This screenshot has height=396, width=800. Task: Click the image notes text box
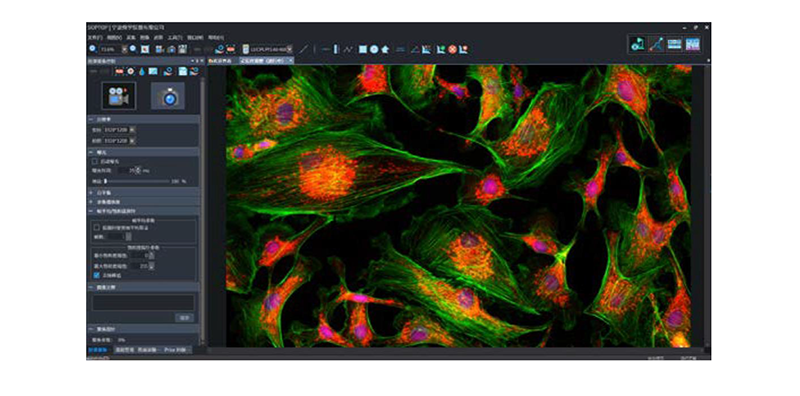click(143, 302)
